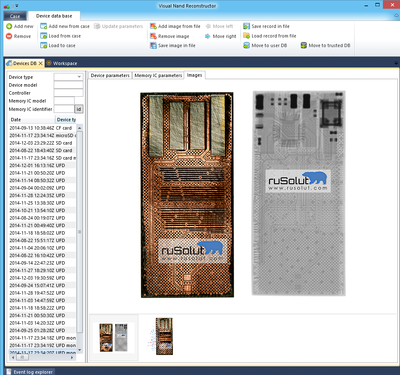Click the Add new icon
This screenshot has height=375, width=400.
click(x=9, y=26)
